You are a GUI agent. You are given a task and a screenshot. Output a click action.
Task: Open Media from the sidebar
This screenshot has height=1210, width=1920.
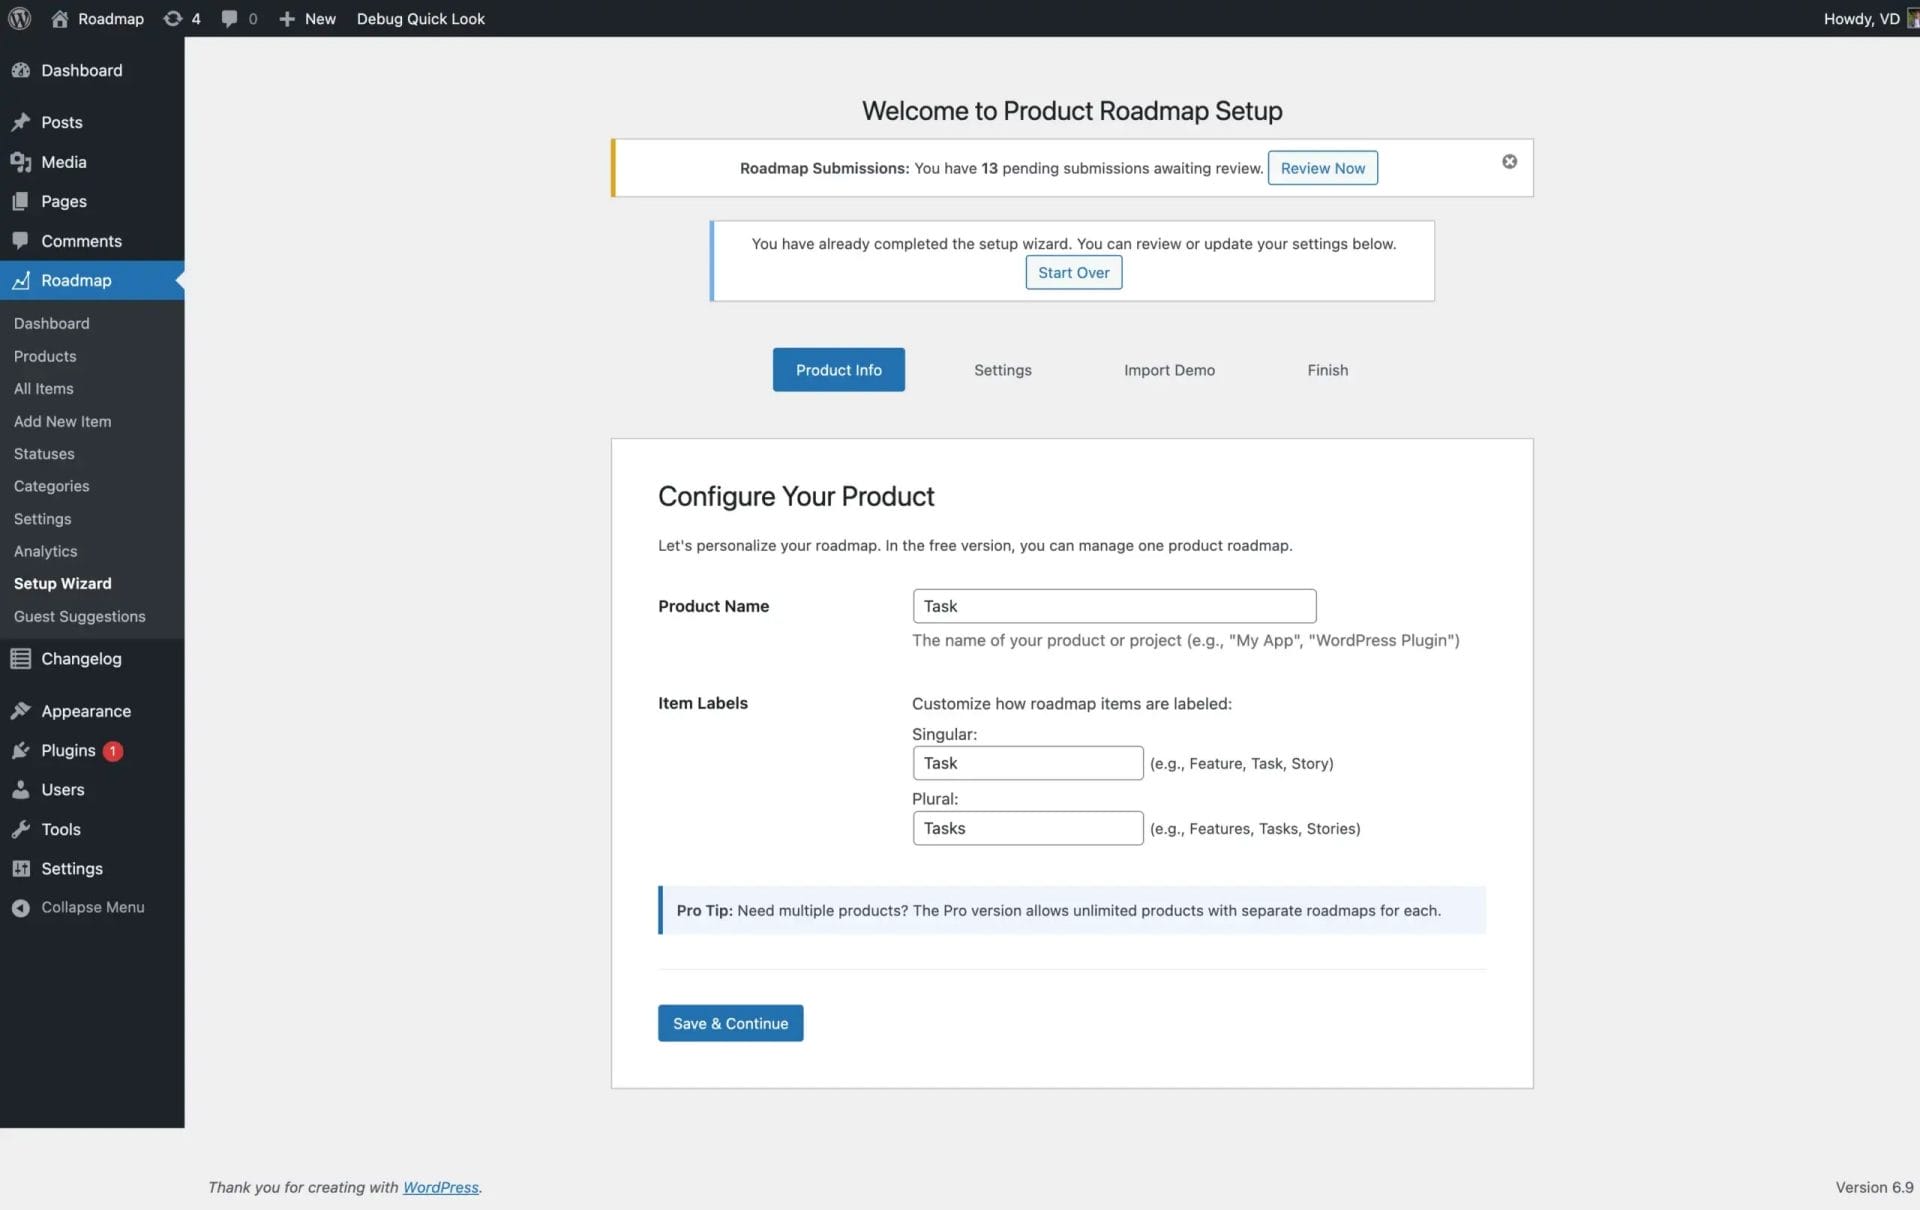(x=63, y=162)
